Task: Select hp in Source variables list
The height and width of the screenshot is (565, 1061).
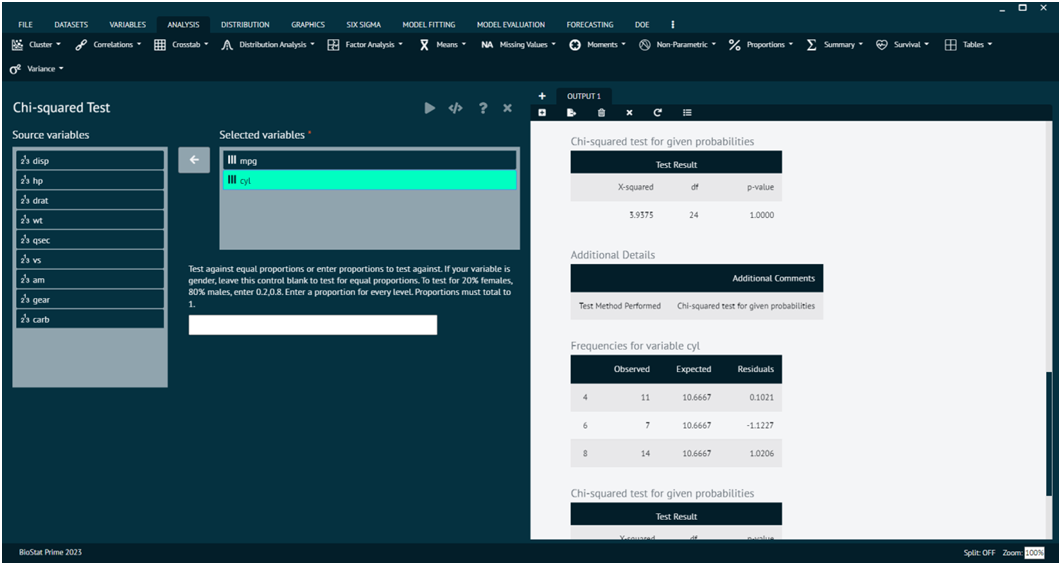Action: point(90,180)
